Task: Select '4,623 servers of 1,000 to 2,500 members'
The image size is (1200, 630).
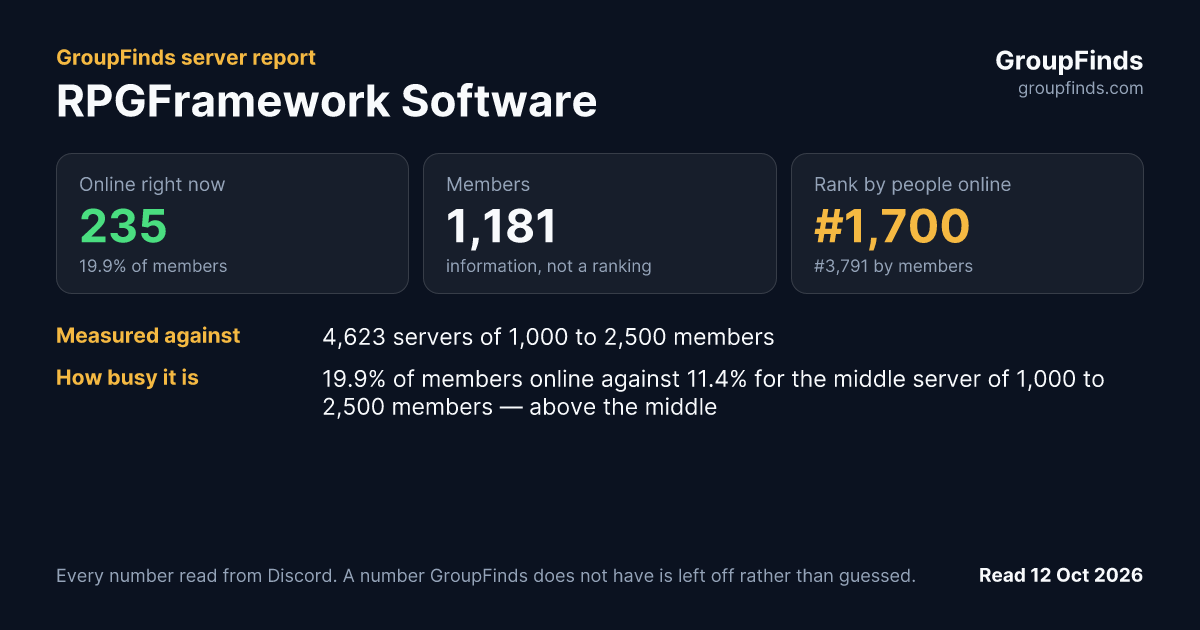Action: tap(548, 337)
